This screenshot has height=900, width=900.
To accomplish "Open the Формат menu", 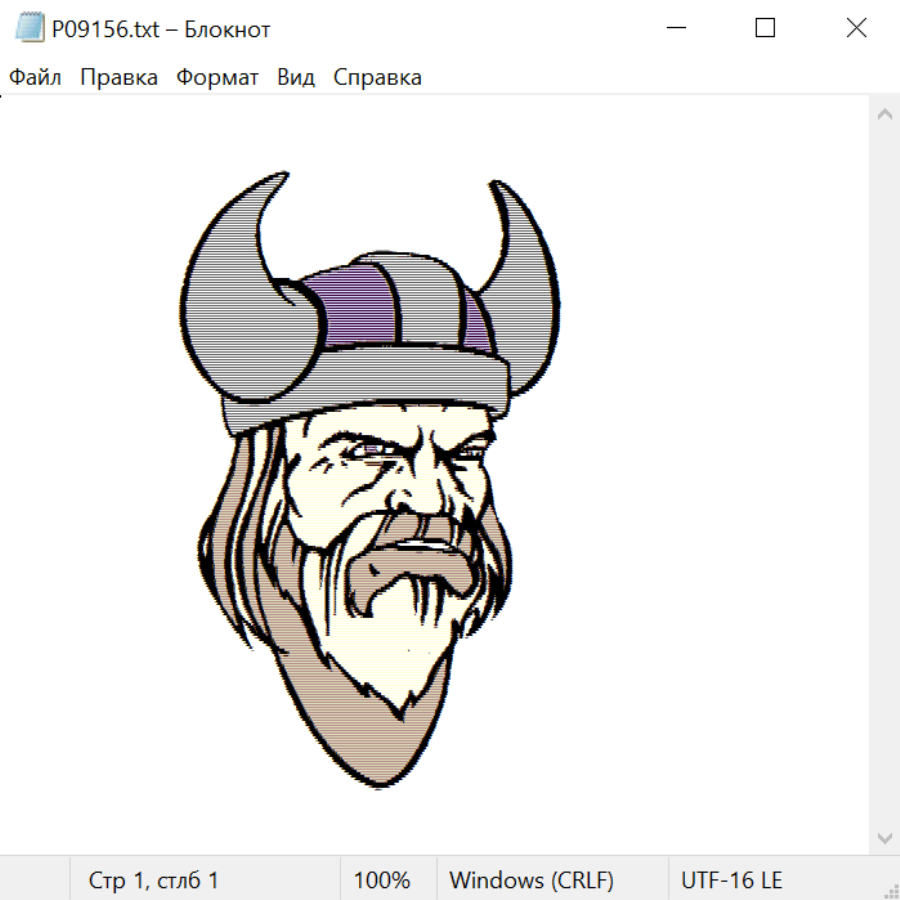I will (217, 78).
